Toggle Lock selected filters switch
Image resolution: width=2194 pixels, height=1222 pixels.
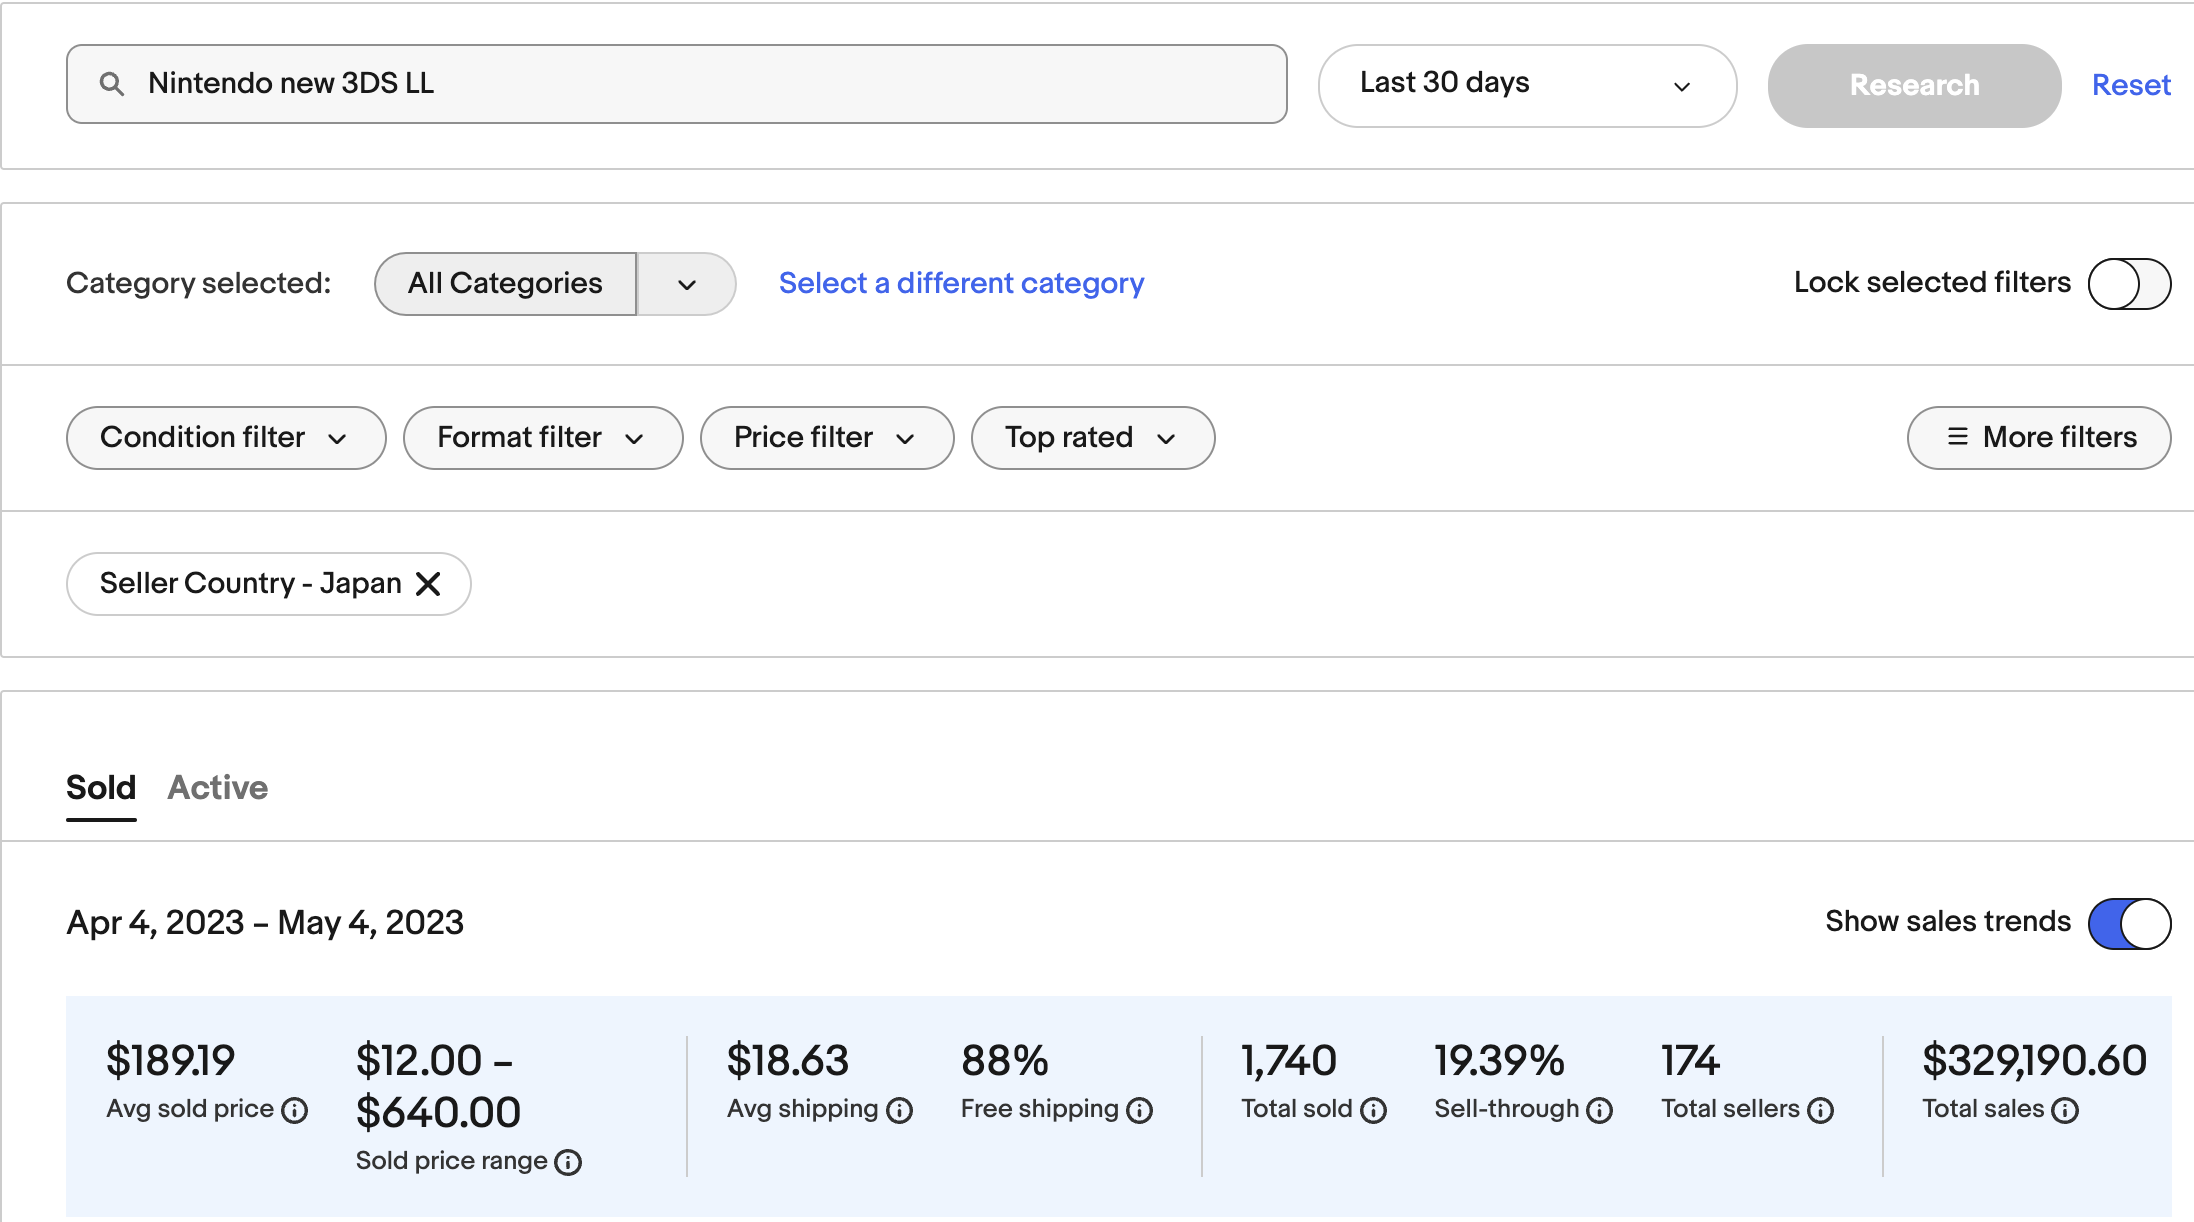click(2129, 284)
